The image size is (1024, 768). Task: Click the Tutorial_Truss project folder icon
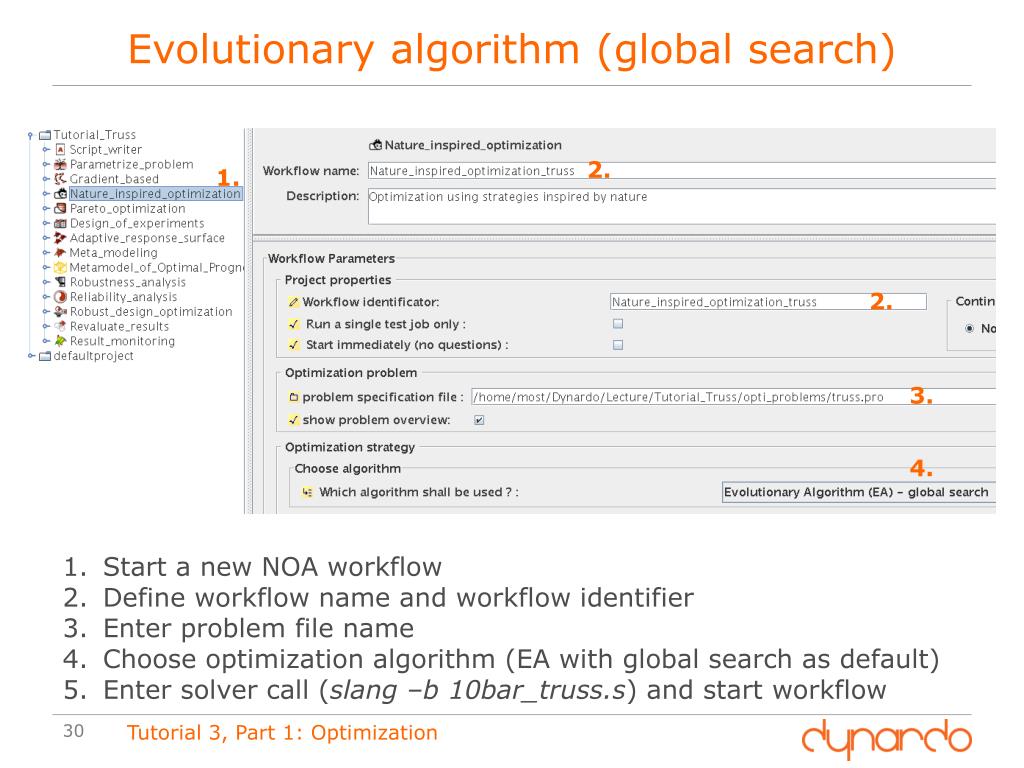tap(44, 135)
